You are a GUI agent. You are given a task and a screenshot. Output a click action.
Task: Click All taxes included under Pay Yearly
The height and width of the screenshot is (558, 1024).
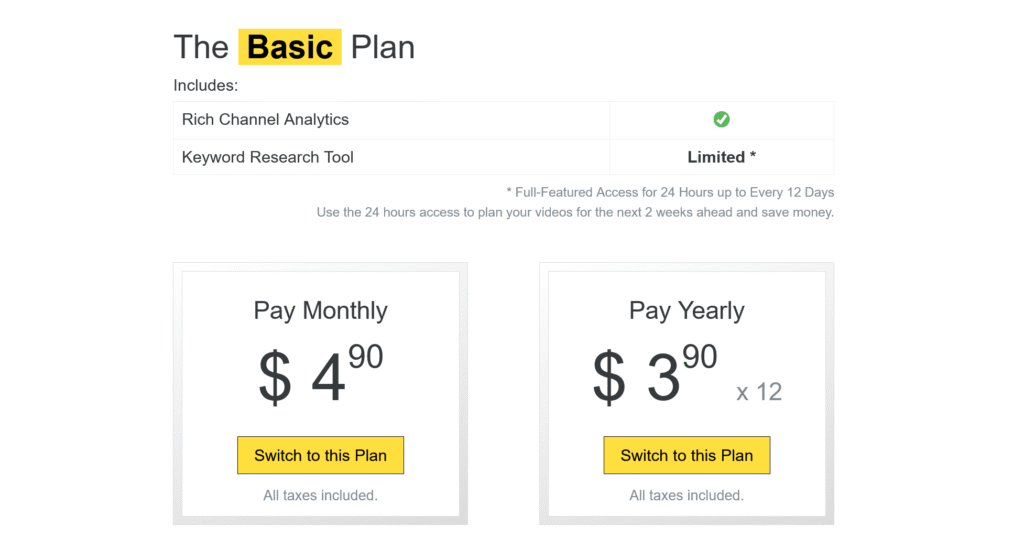[686, 495]
